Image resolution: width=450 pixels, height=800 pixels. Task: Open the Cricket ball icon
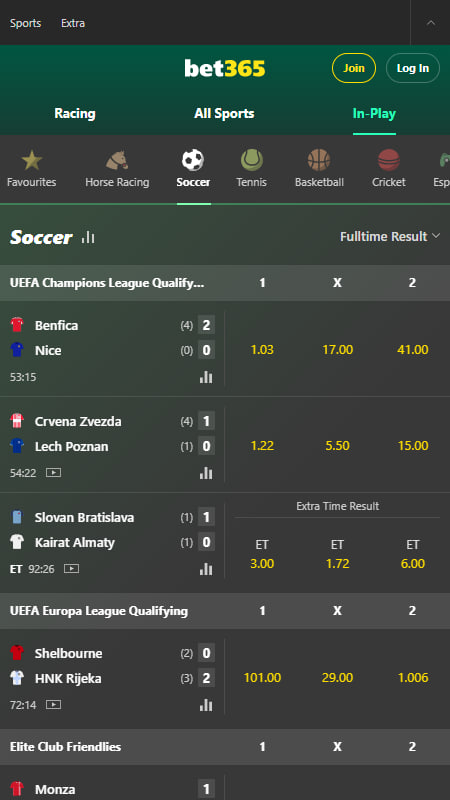point(389,160)
